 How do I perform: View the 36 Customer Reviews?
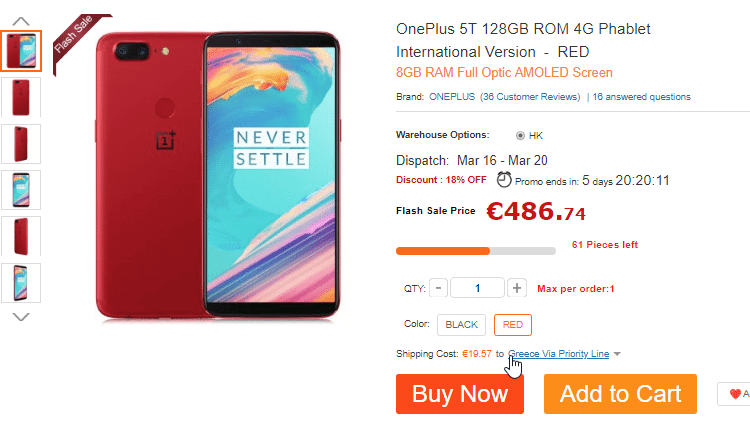click(530, 97)
